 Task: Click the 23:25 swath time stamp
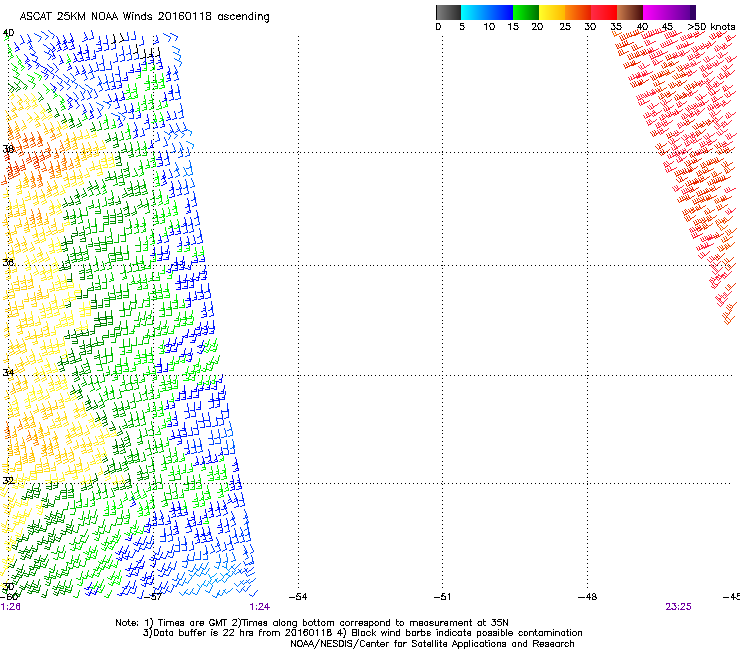tap(678, 607)
